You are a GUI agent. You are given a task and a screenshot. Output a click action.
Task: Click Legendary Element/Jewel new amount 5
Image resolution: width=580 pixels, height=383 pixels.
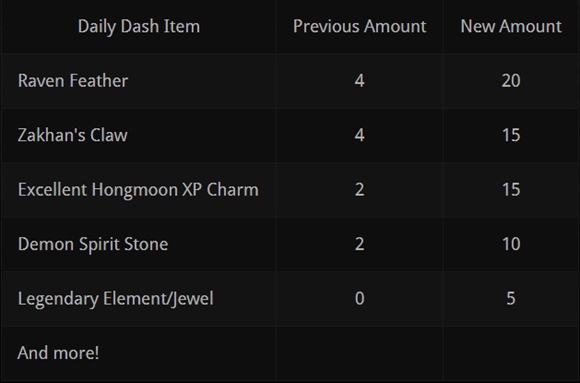click(x=511, y=299)
